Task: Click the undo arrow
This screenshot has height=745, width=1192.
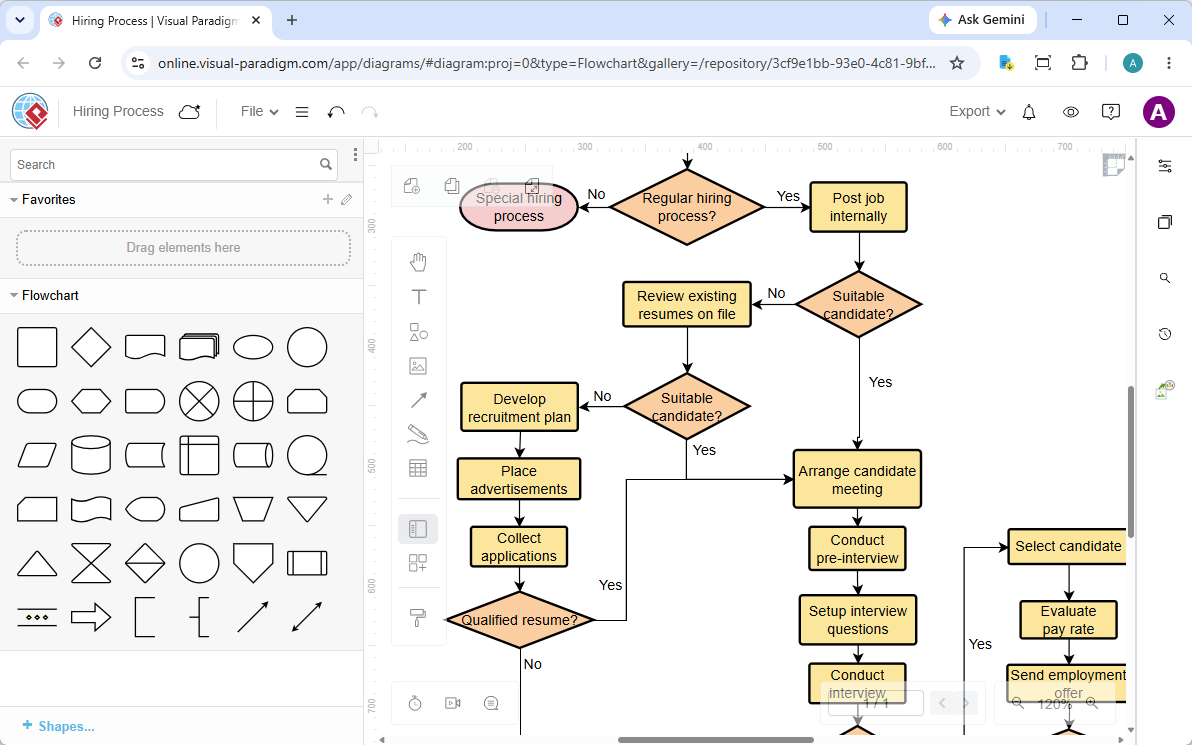Action: pos(336,112)
